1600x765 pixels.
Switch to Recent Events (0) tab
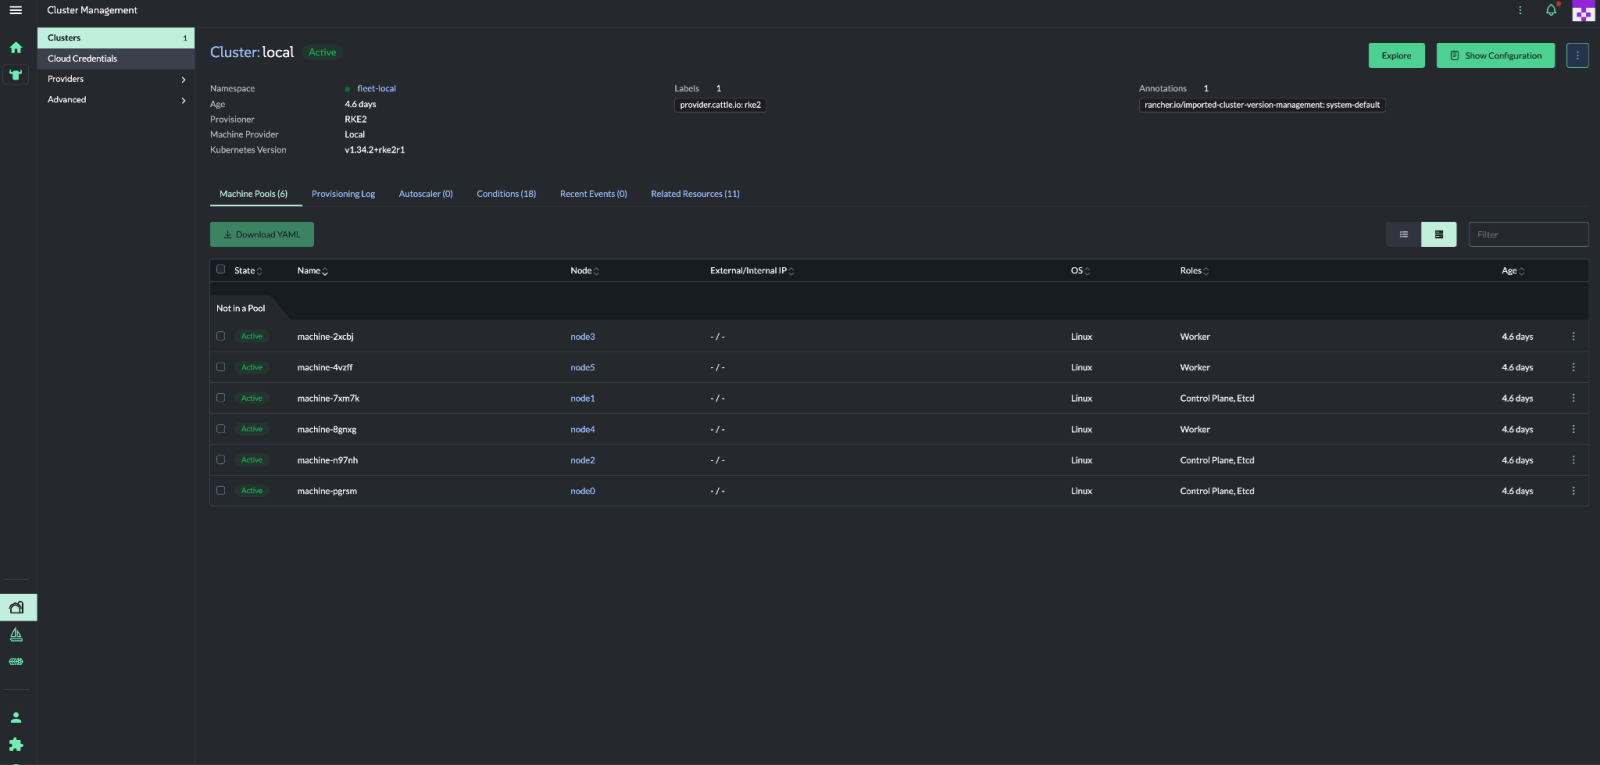click(594, 194)
